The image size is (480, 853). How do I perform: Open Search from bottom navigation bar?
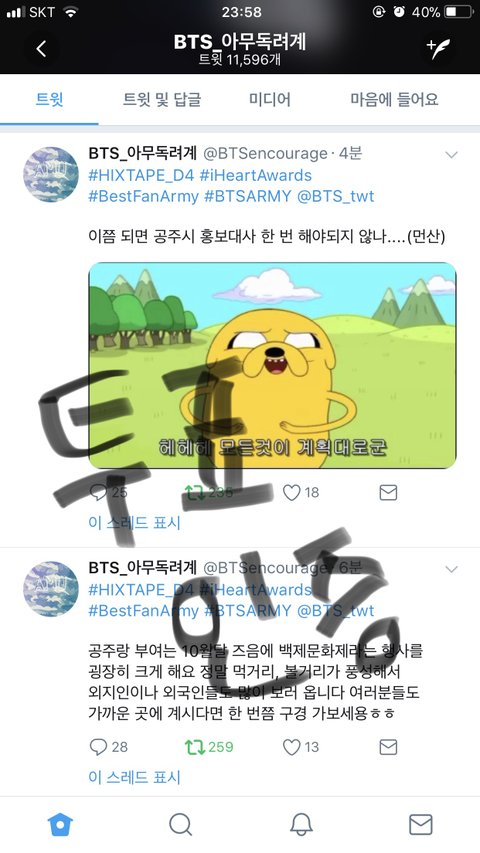[181, 825]
